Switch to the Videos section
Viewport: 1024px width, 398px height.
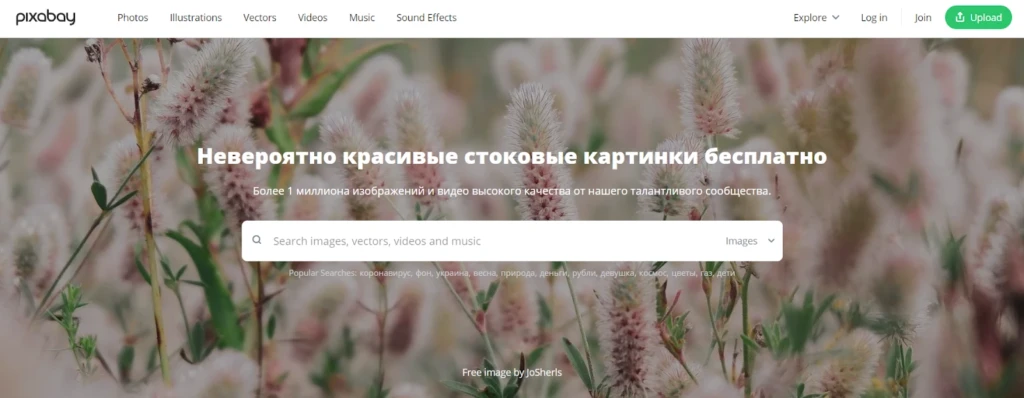tap(312, 18)
